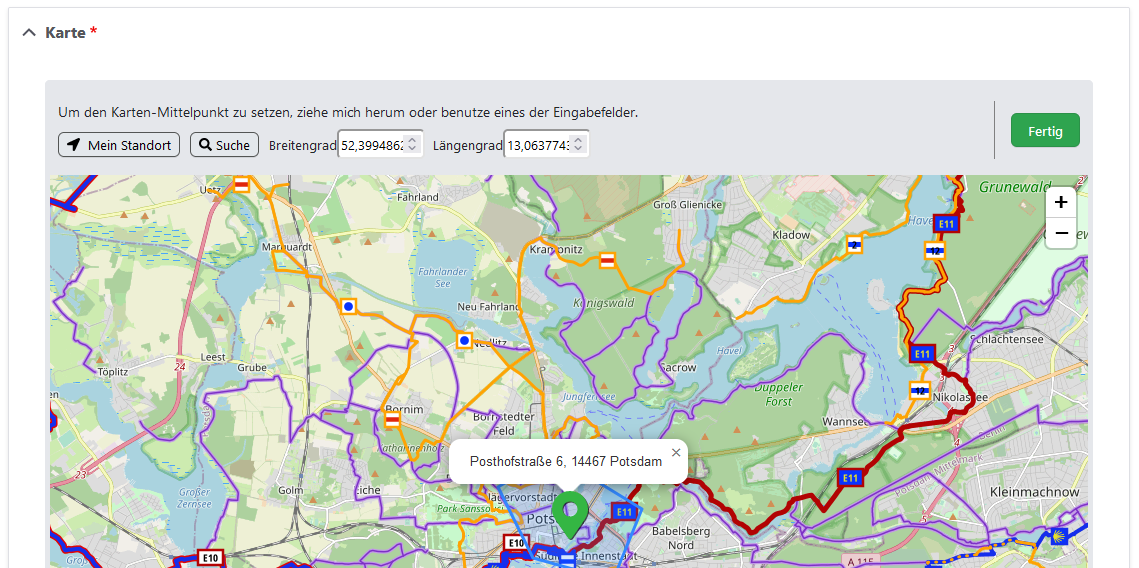Adjust the Längengrad spinner arrows
This screenshot has height=568, width=1139.
tap(578, 145)
